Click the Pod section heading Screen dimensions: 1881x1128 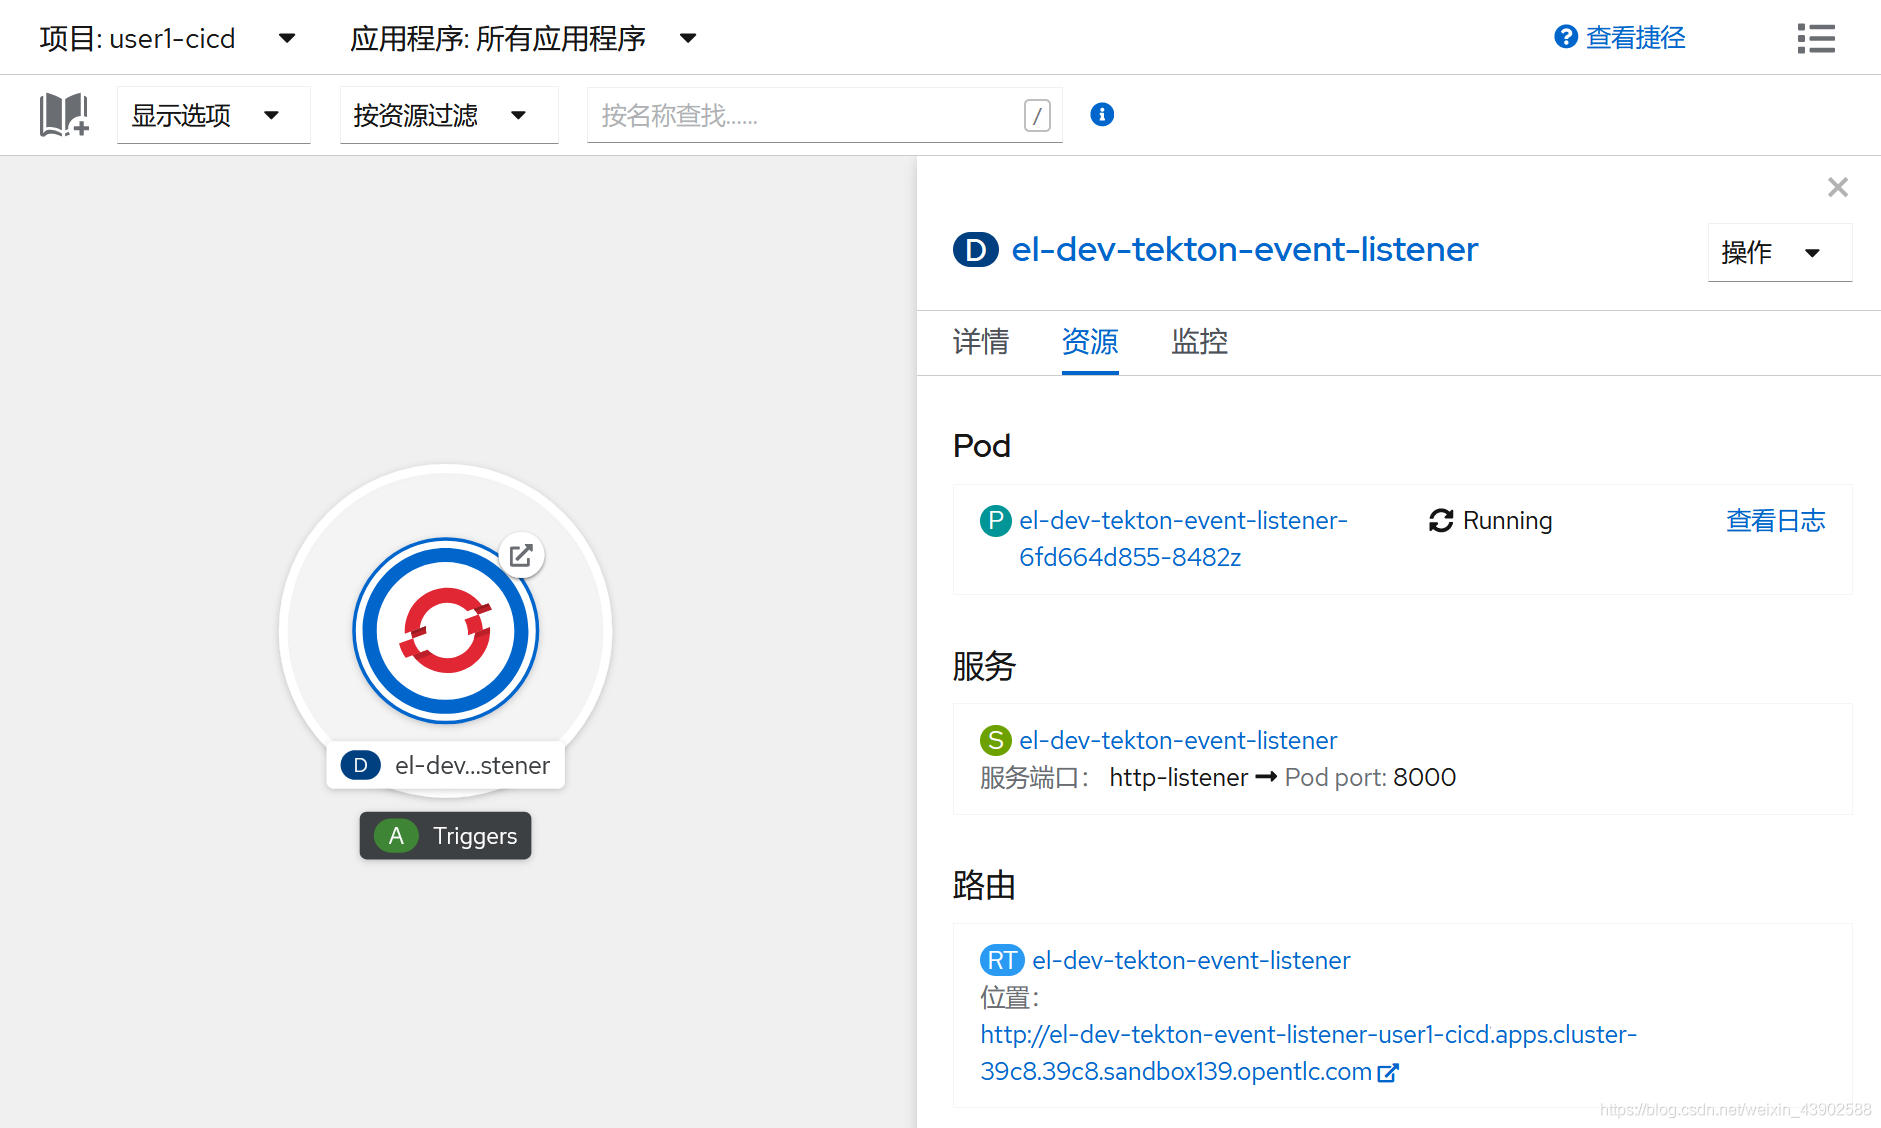click(982, 445)
